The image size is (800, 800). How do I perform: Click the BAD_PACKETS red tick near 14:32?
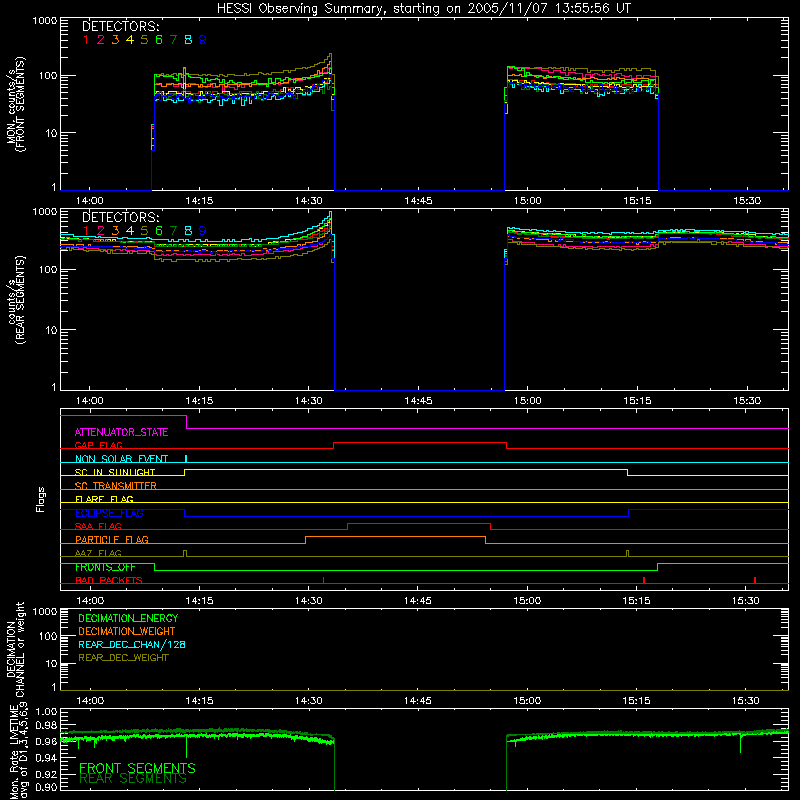coord(323,580)
